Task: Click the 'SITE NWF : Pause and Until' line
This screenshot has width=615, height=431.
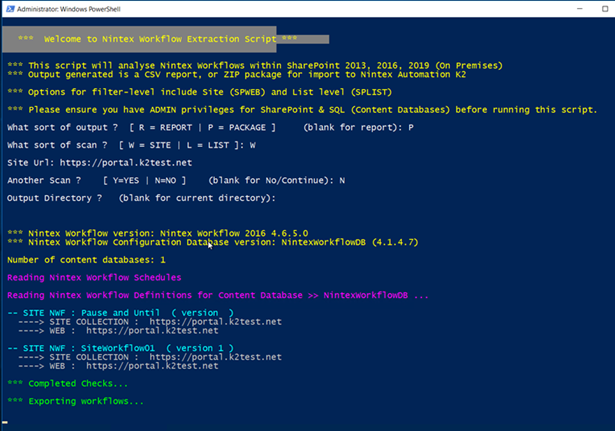Action: point(121,313)
